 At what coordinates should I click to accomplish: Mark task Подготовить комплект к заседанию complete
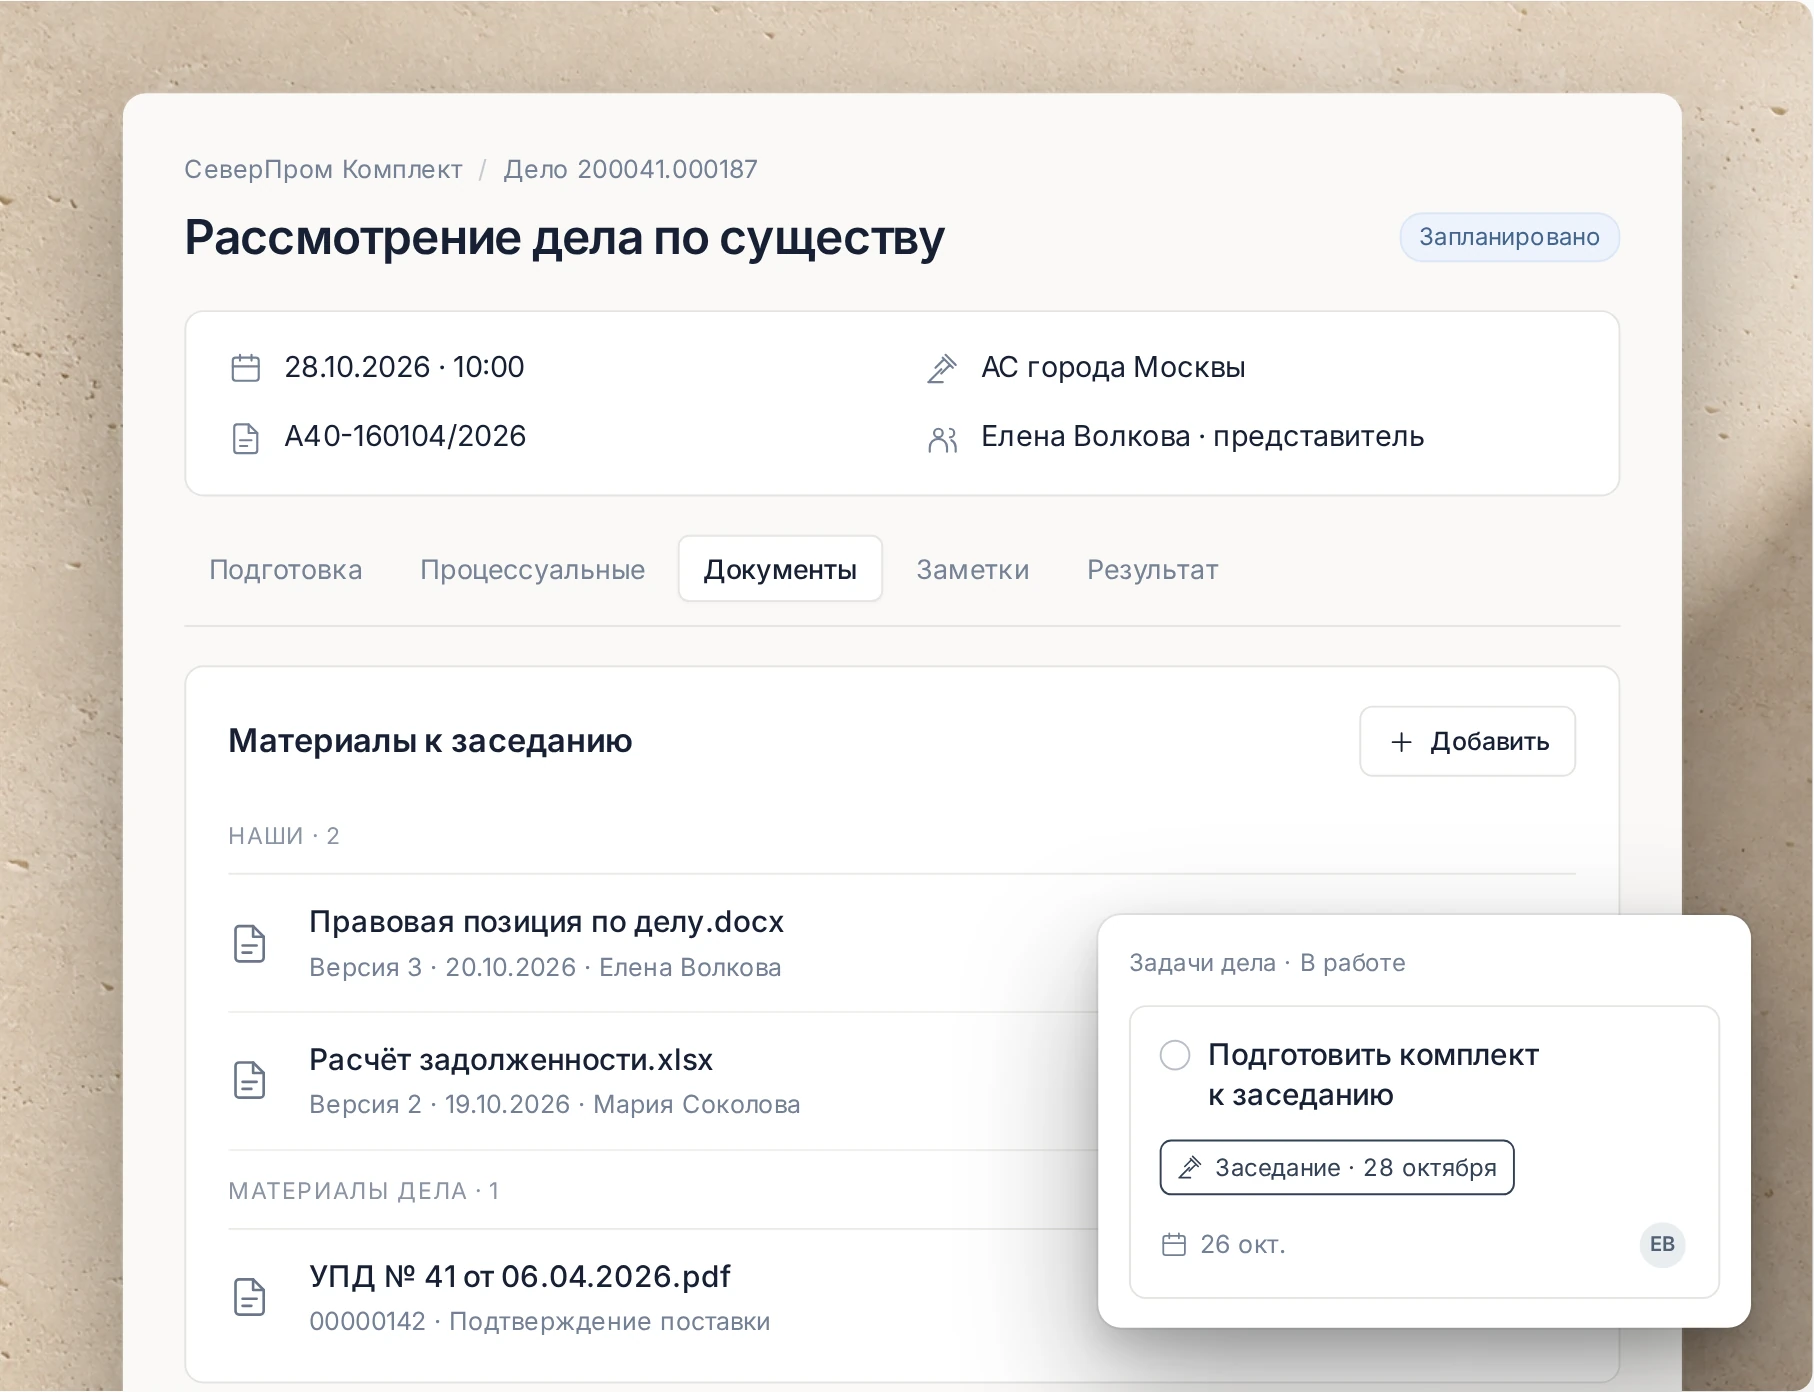[1174, 1055]
